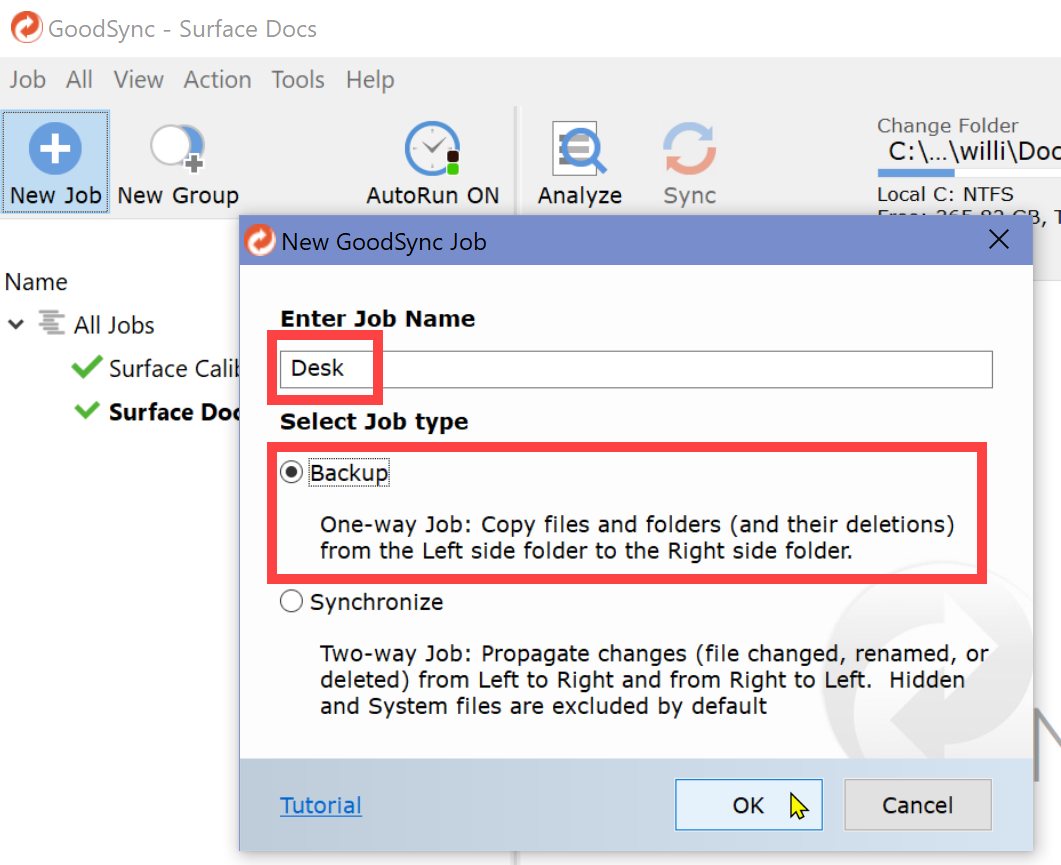Click the 'Local C: NTFS' drive info

coord(945,194)
